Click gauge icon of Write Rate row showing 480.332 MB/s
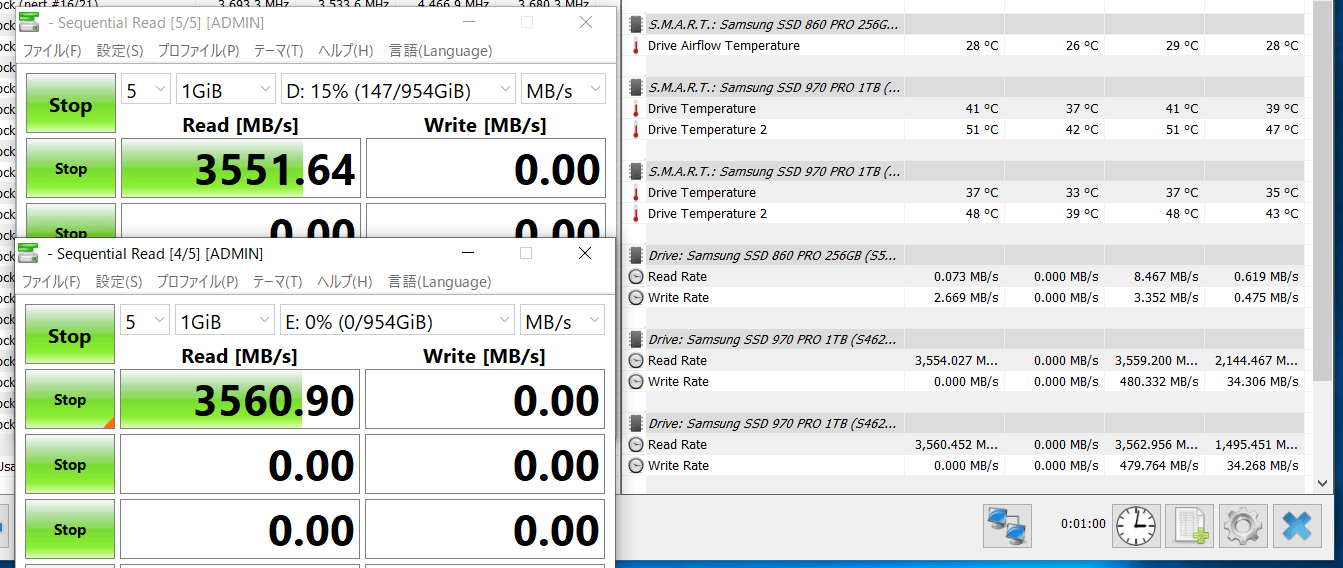Viewport: 1343px width, 568px height. click(636, 382)
